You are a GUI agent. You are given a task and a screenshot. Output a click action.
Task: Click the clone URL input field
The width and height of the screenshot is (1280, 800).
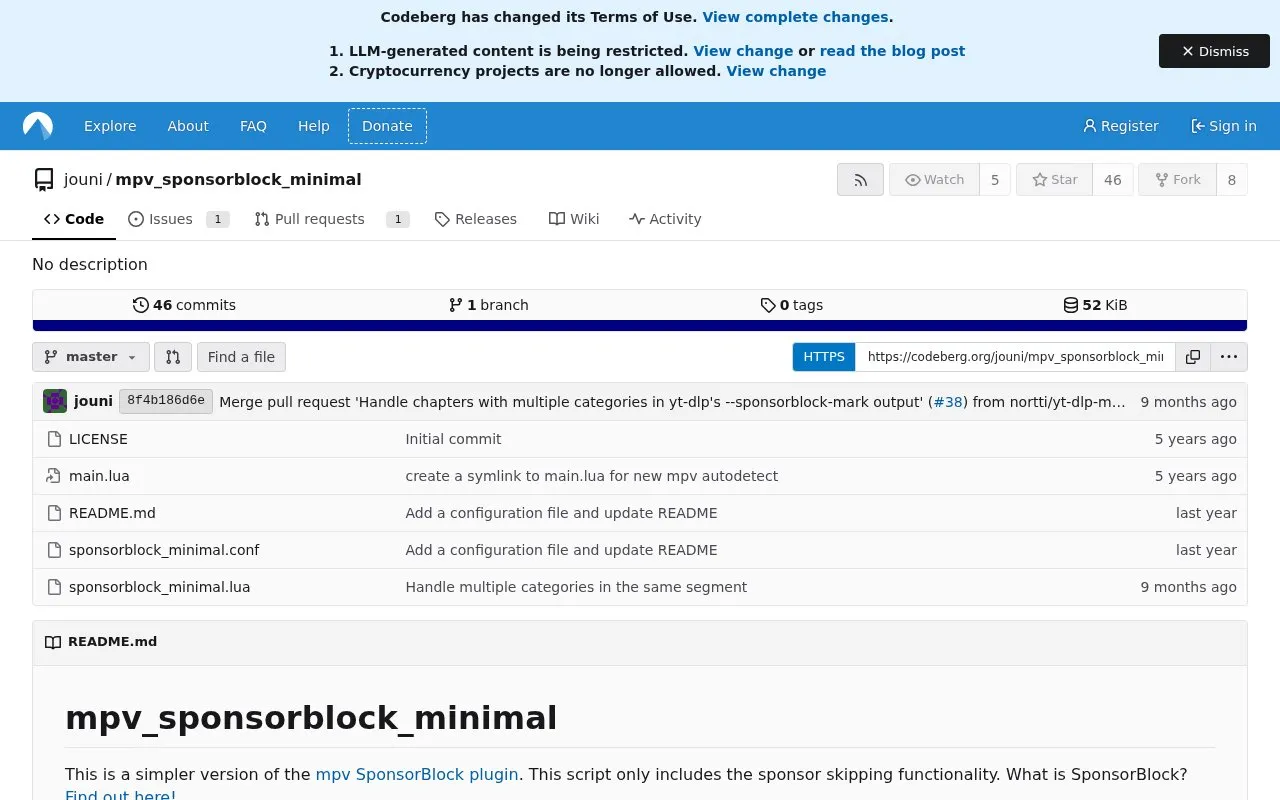tap(1015, 357)
